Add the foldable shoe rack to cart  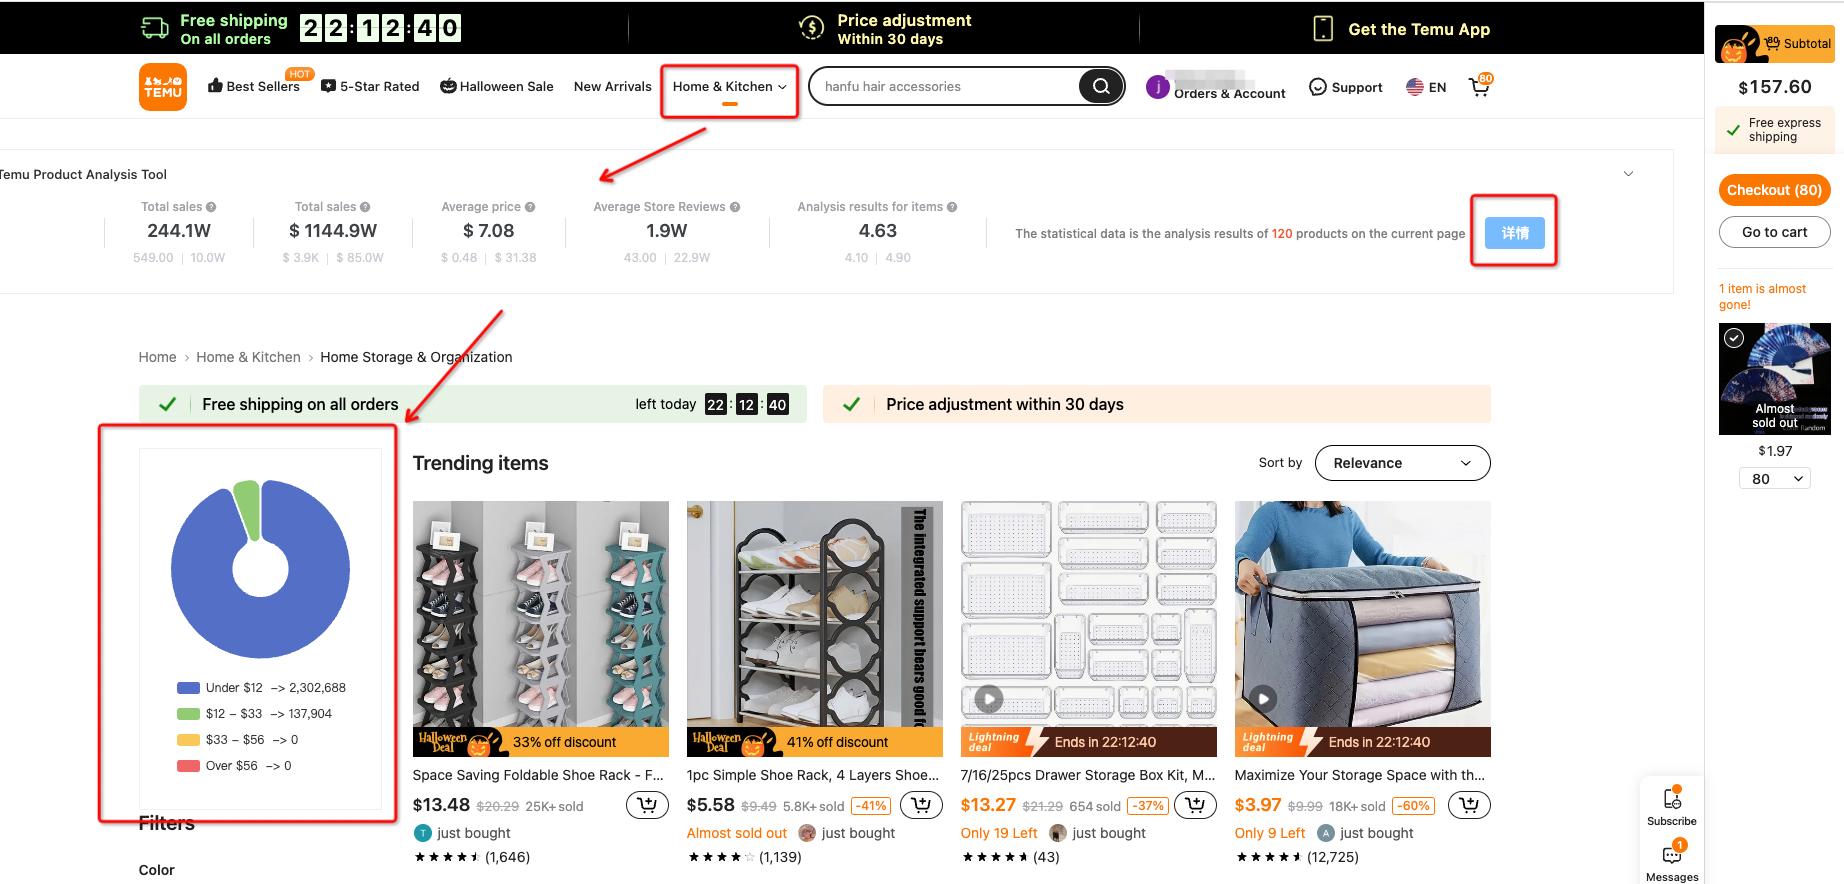coord(647,805)
